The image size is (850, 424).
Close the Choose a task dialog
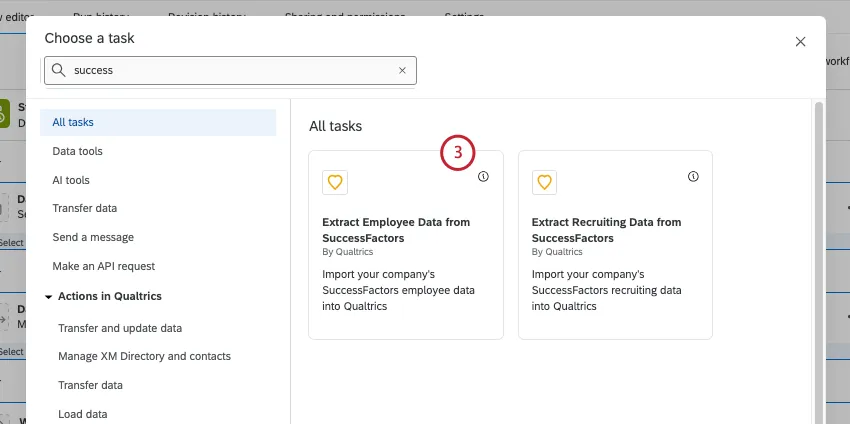[x=800, y=42]
